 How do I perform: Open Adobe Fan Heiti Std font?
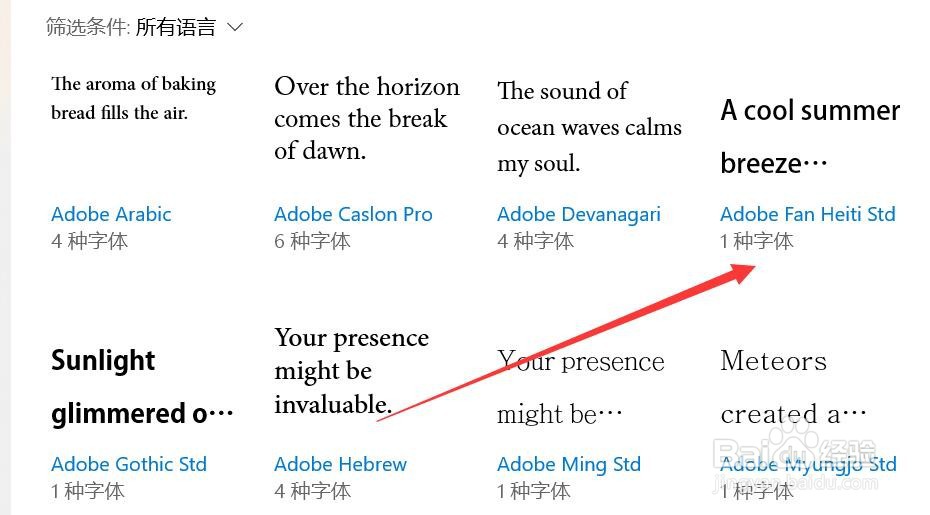click(808, 214)
